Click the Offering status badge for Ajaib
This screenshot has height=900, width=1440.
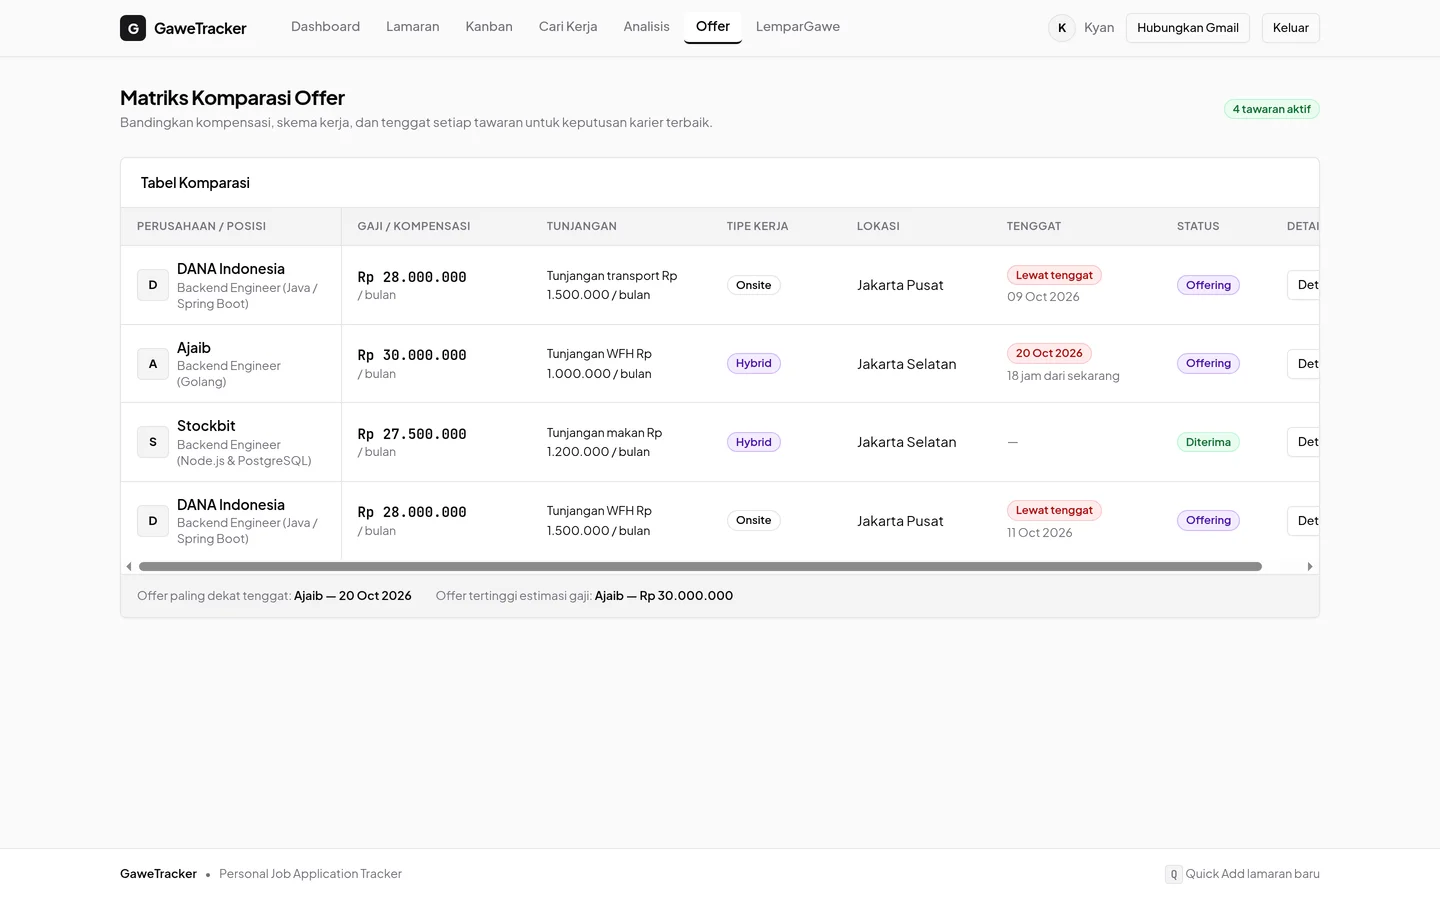coord(1208,364)
